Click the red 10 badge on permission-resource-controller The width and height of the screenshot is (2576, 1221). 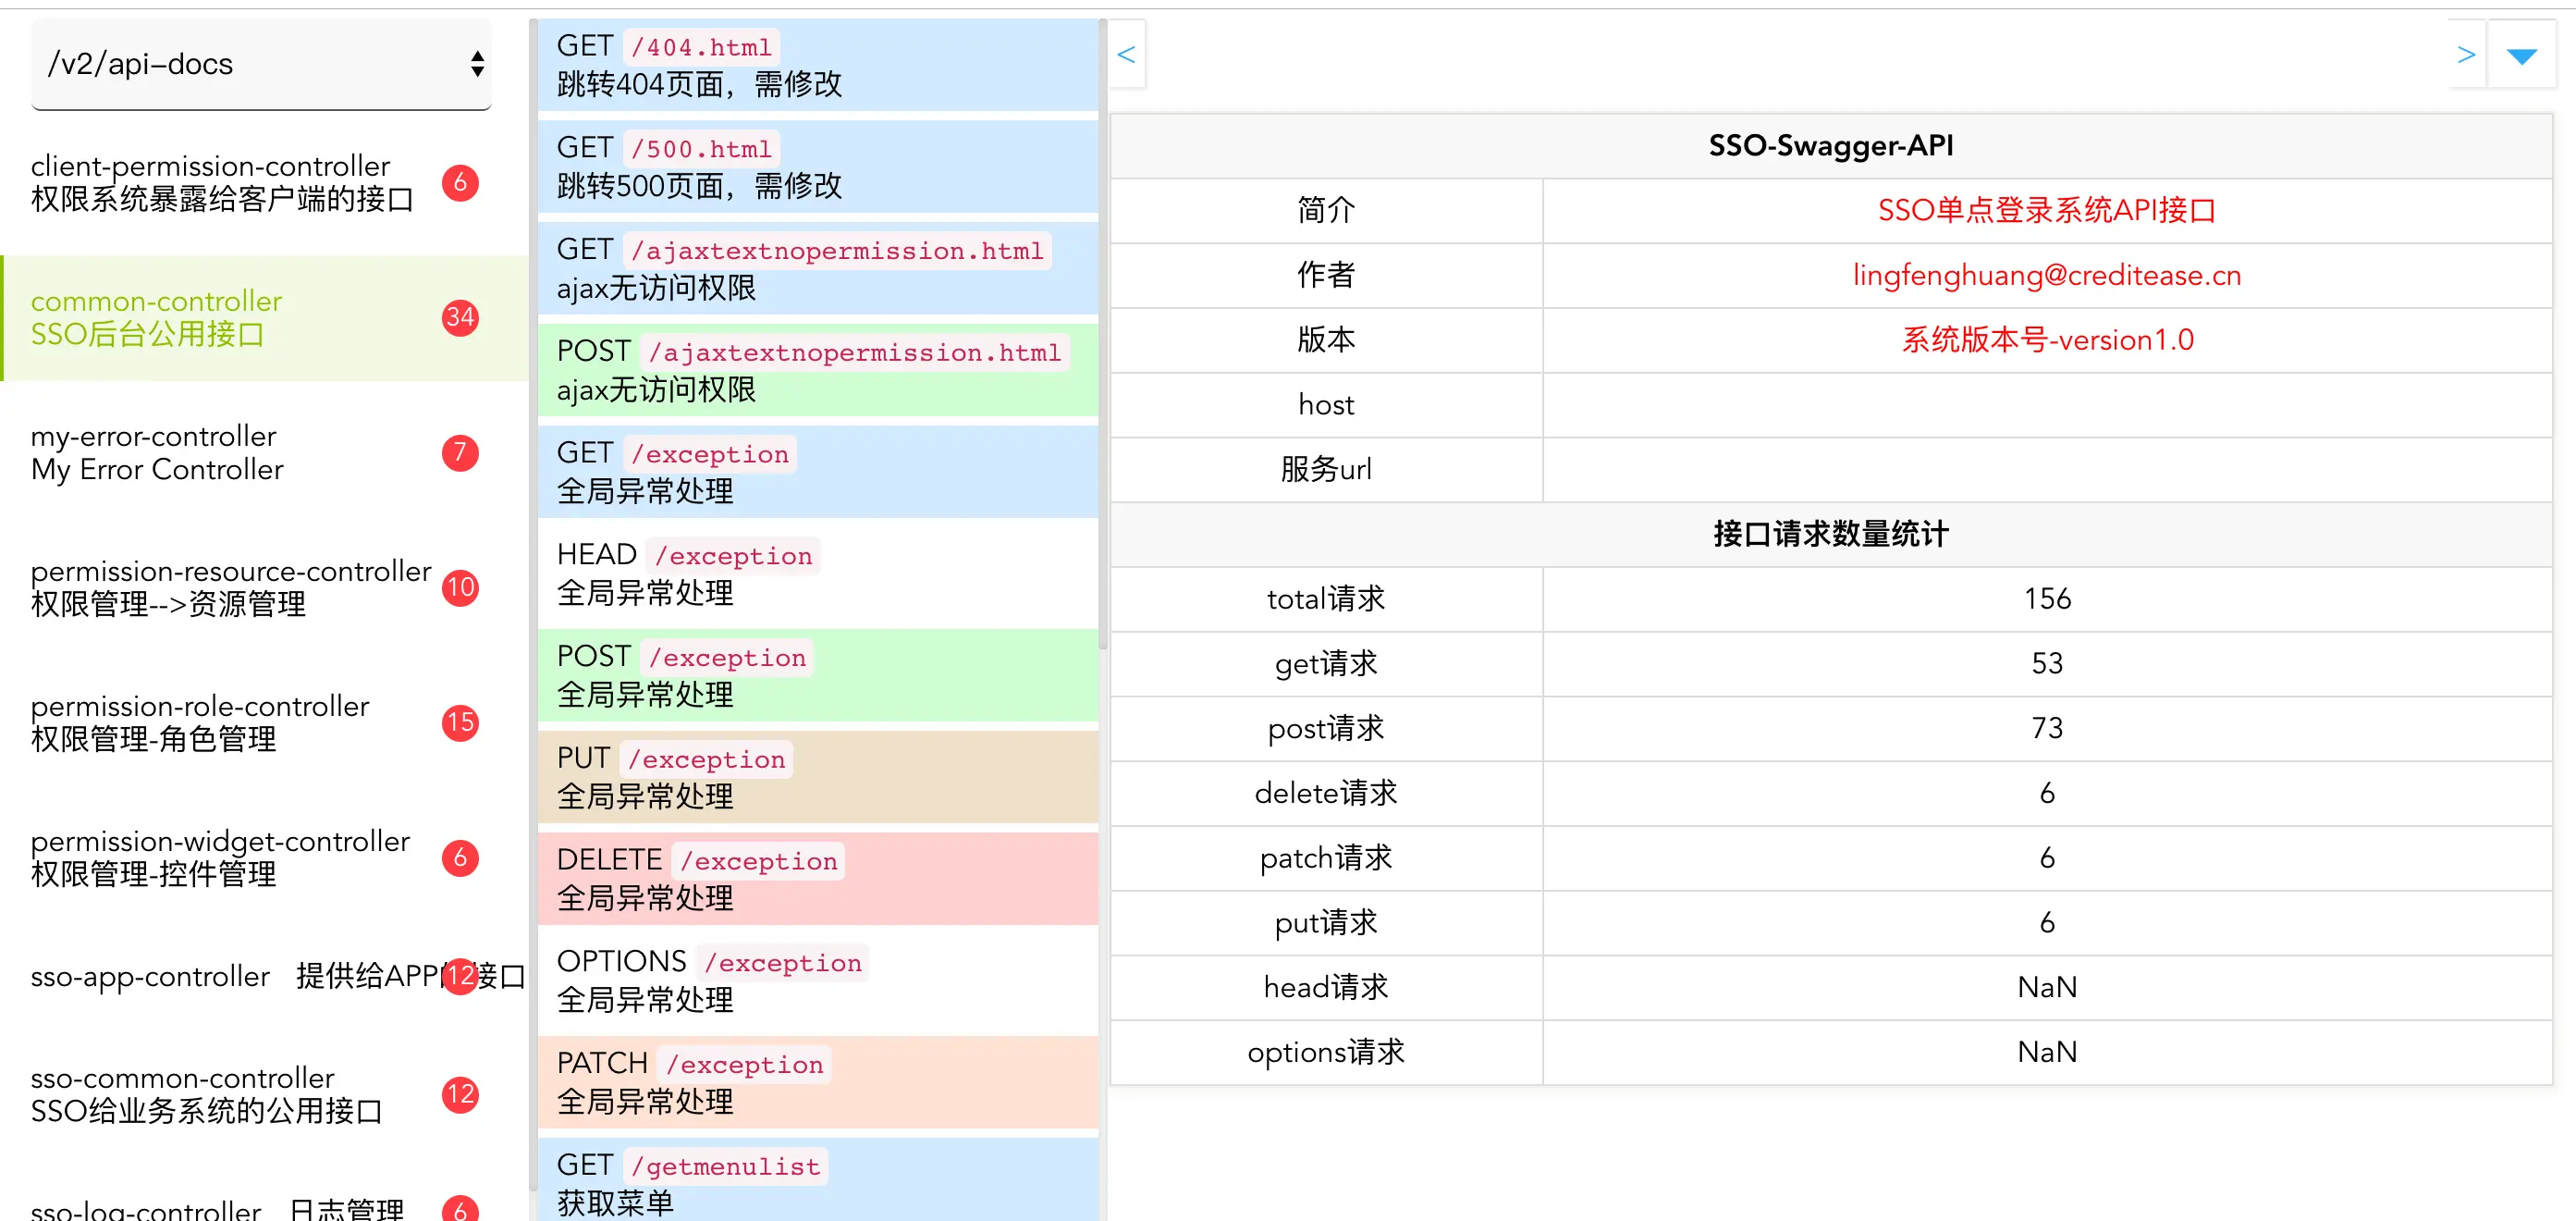coord(460,587)
